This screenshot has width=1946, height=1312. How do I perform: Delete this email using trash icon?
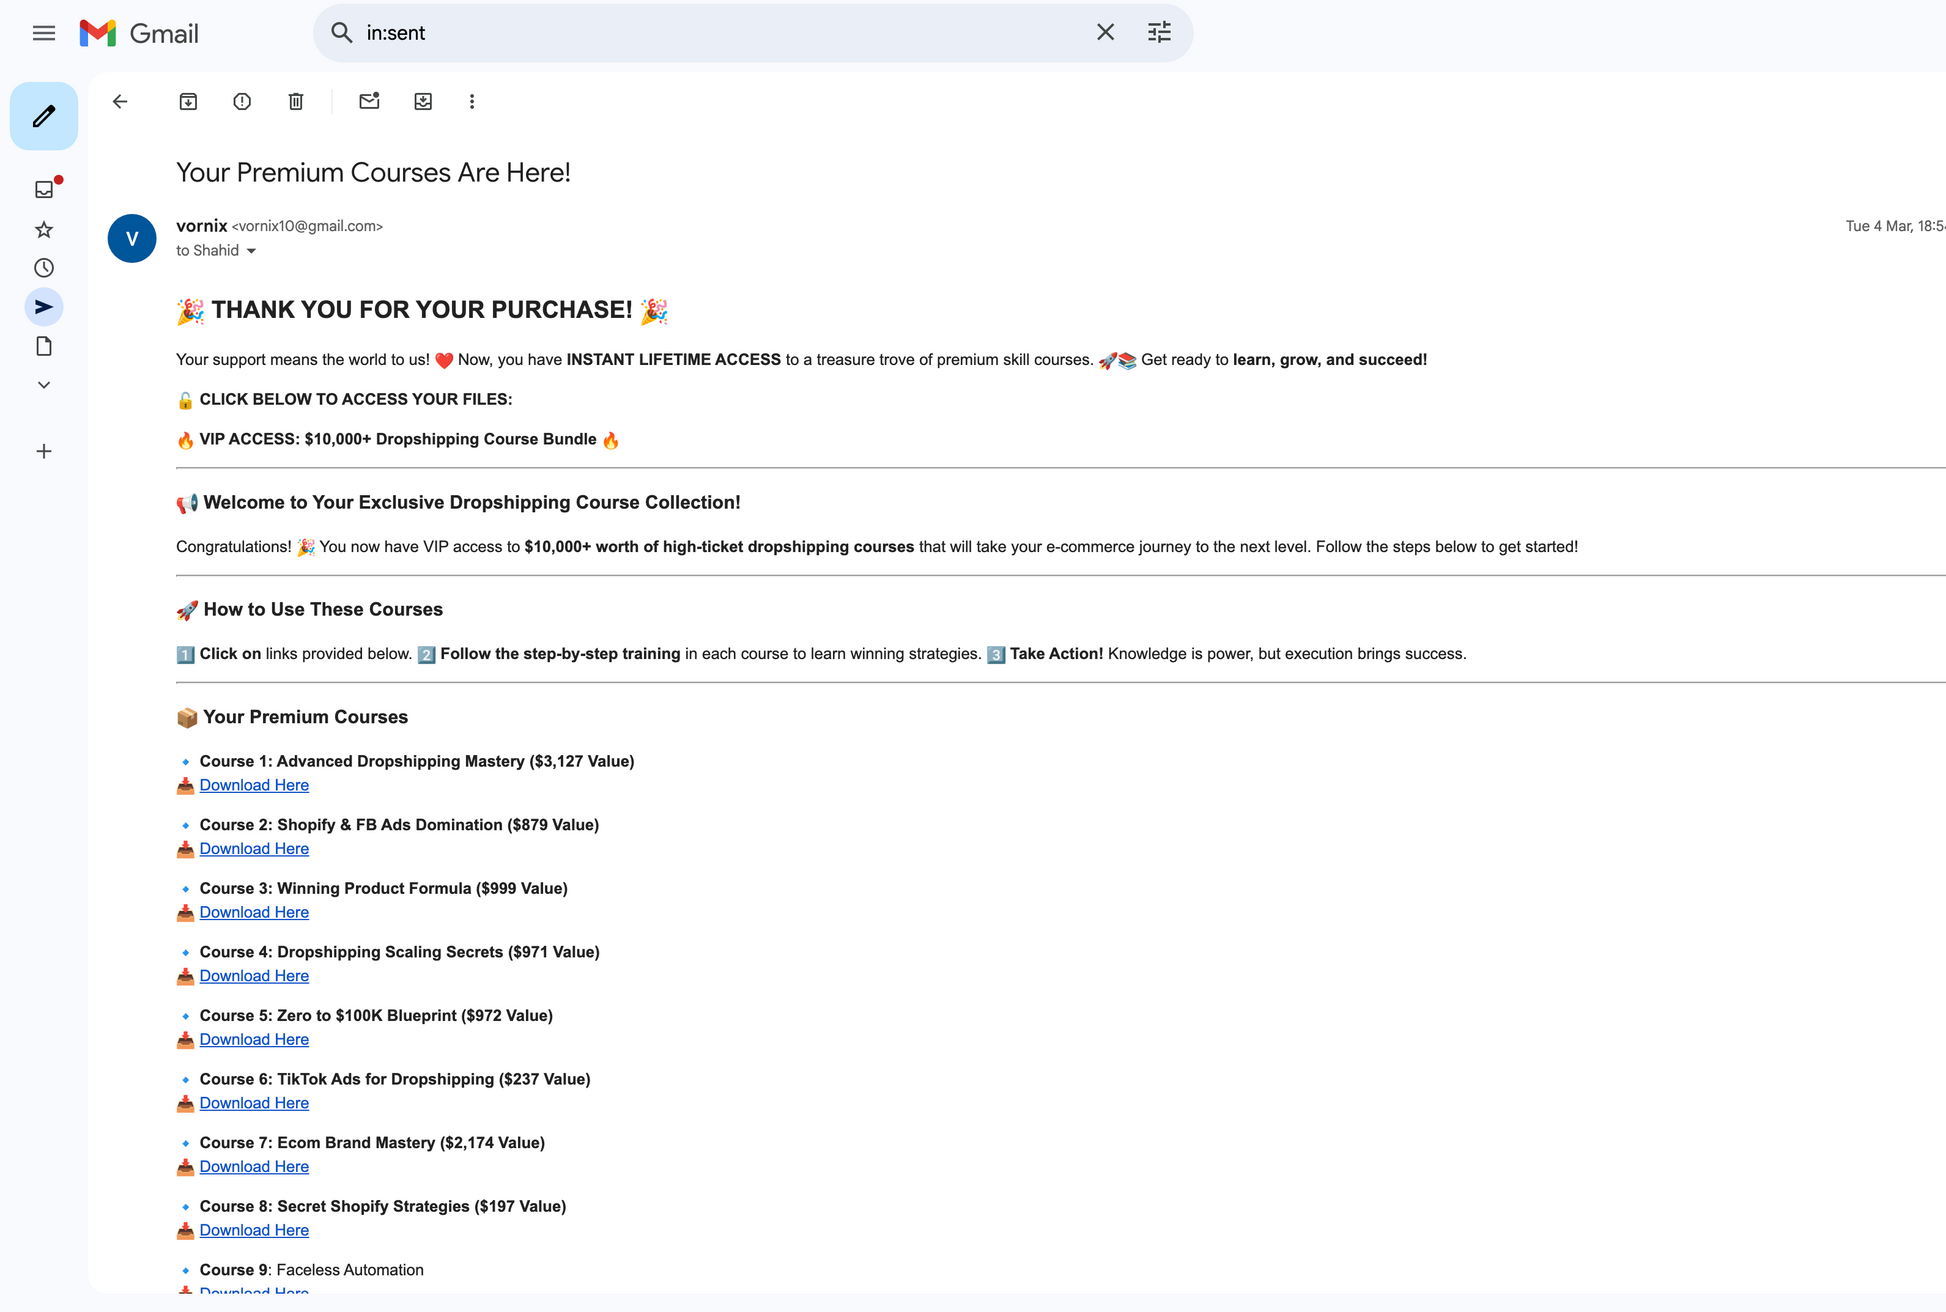click(296, 101)
